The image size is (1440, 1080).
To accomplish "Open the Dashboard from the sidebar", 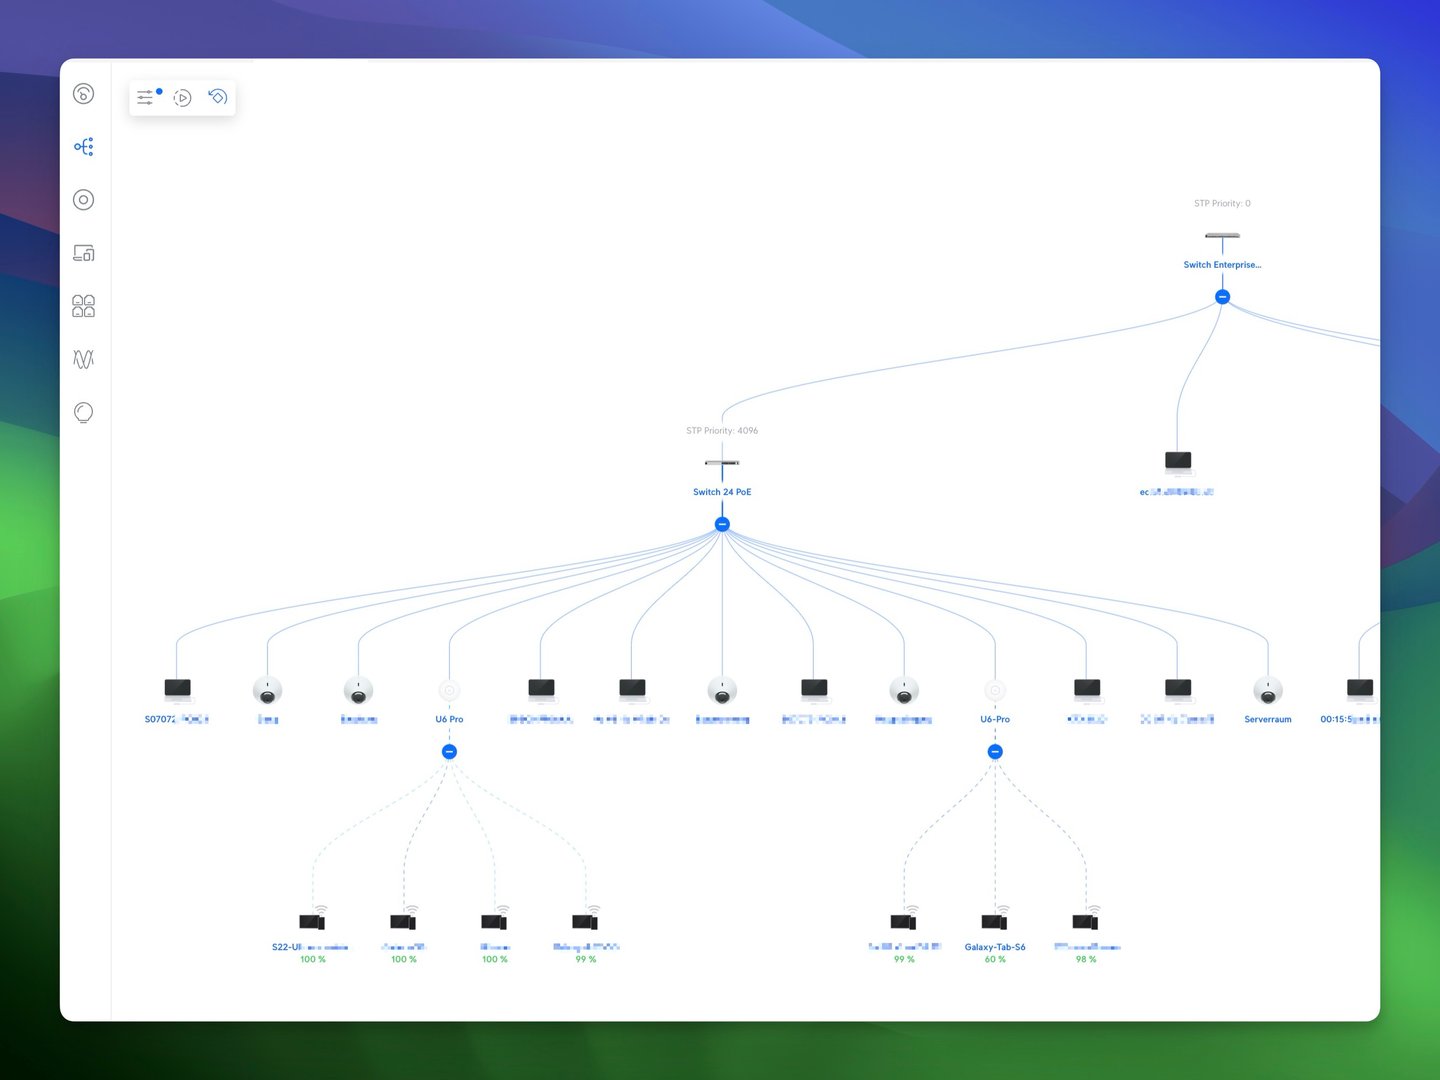I will coord(84,94).
